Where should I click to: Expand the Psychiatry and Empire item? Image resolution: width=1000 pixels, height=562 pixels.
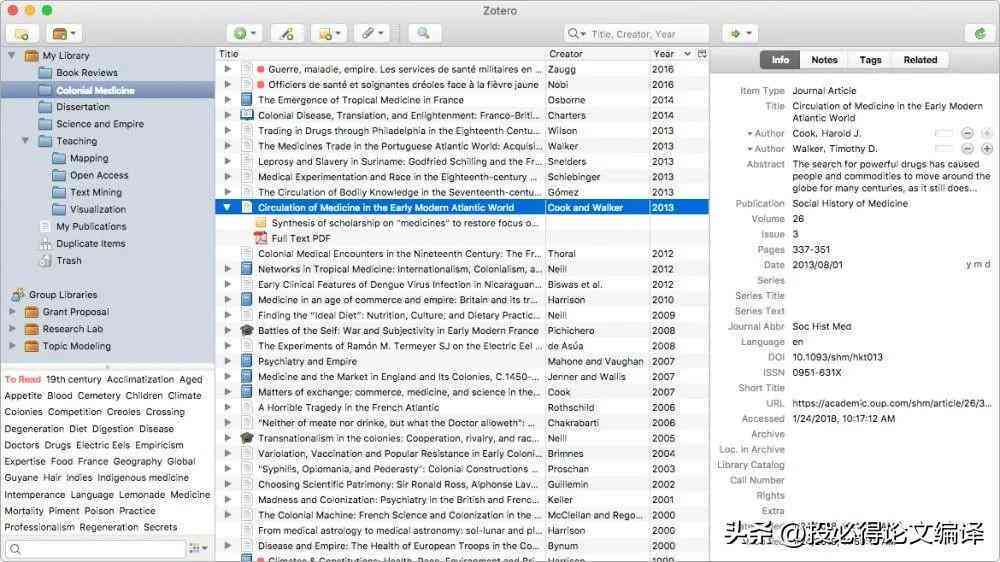(228, 361)
